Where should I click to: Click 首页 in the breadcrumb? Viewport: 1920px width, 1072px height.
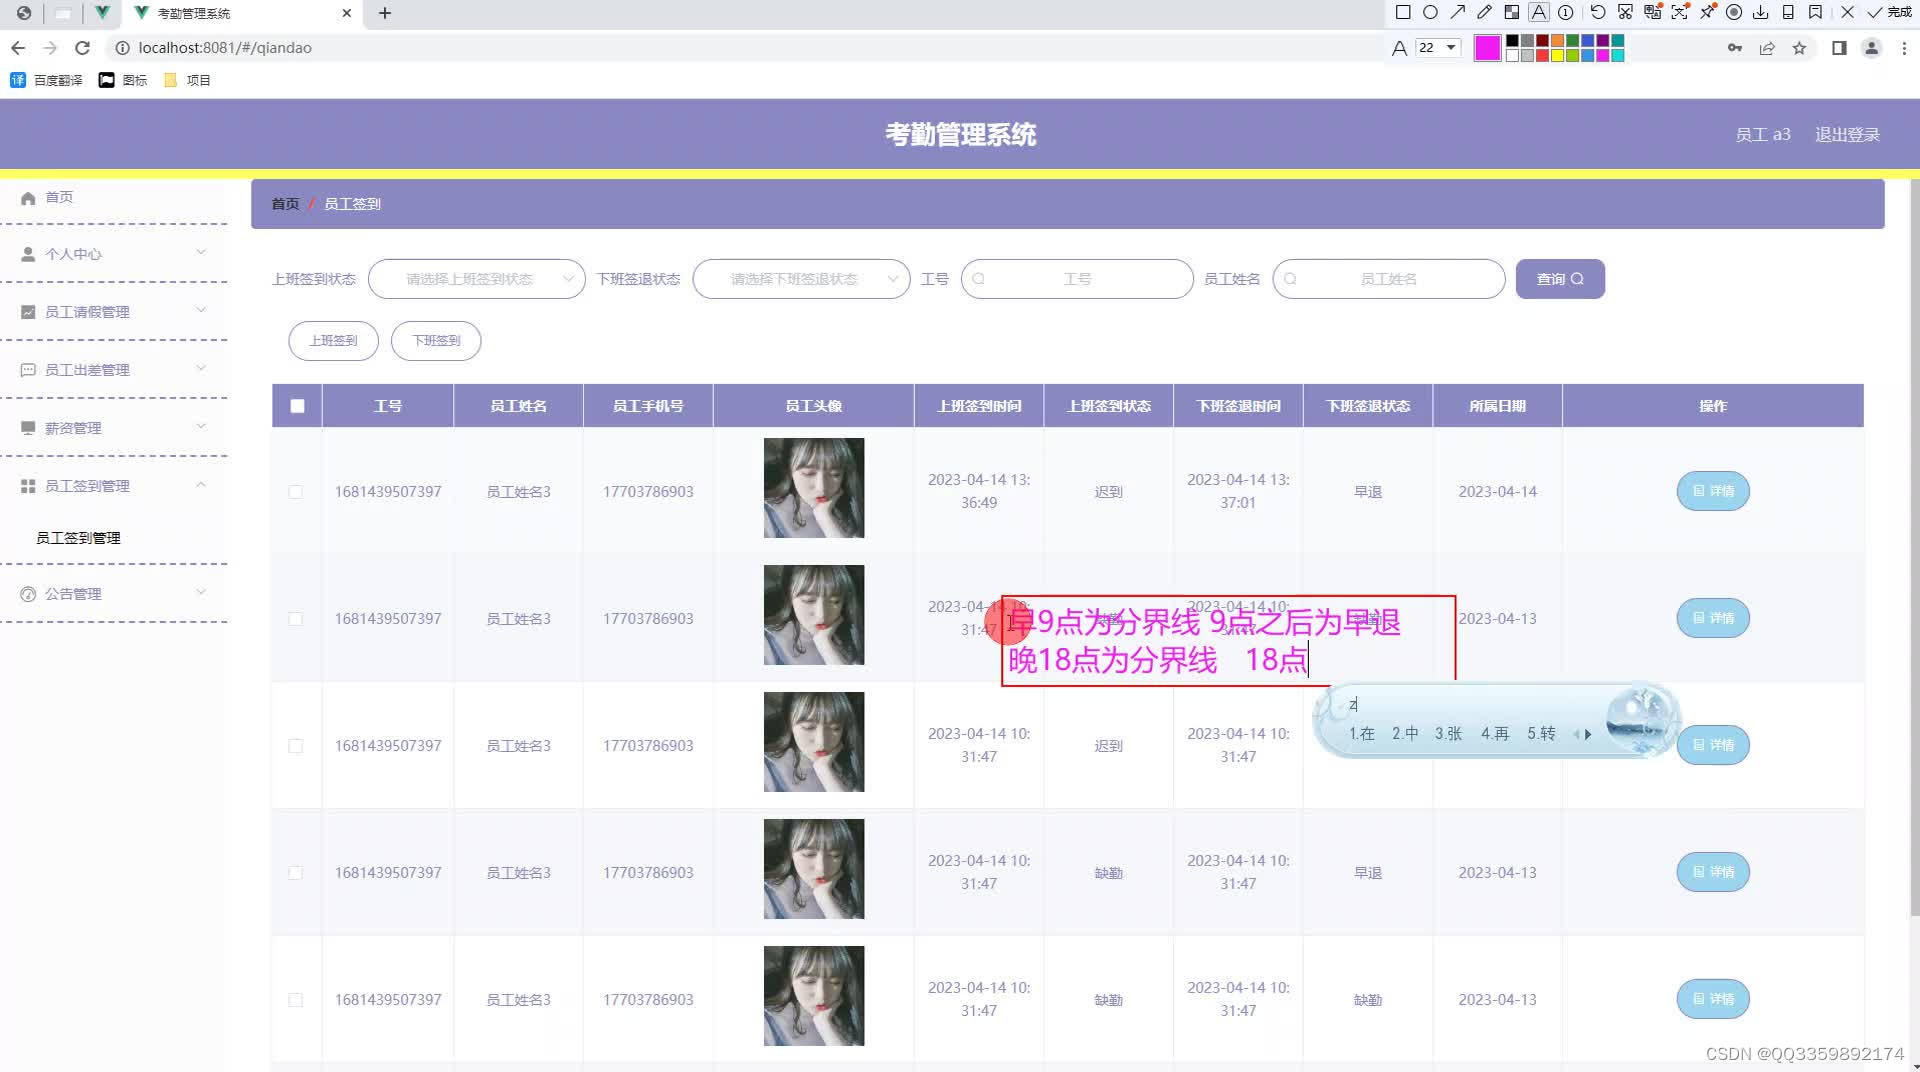coord(285,204)
